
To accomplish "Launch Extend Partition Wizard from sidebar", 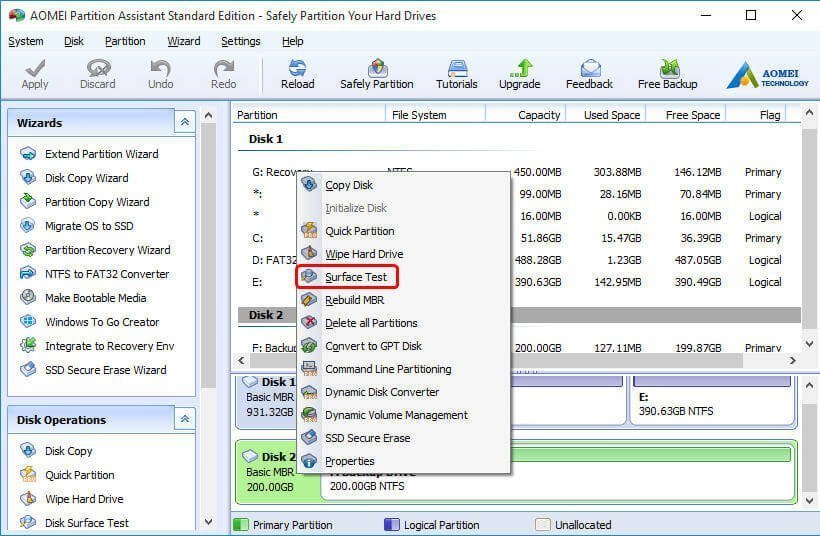I will point(101,154).
